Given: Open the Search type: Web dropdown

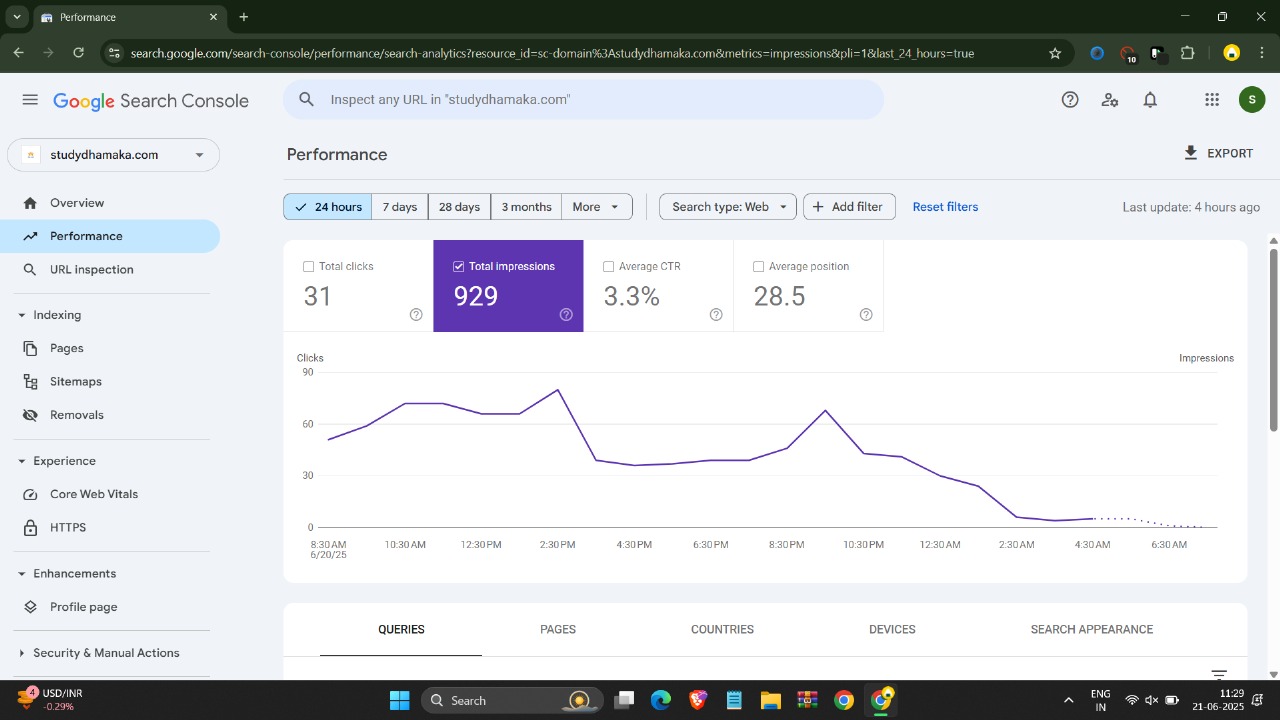Looking at the screenshot, I should 728,207.
